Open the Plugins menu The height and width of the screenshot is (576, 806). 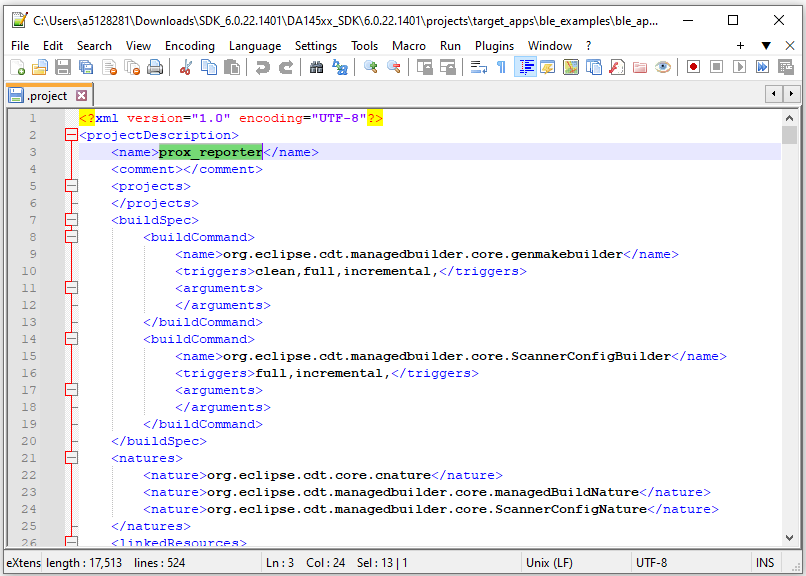[494, 46]
